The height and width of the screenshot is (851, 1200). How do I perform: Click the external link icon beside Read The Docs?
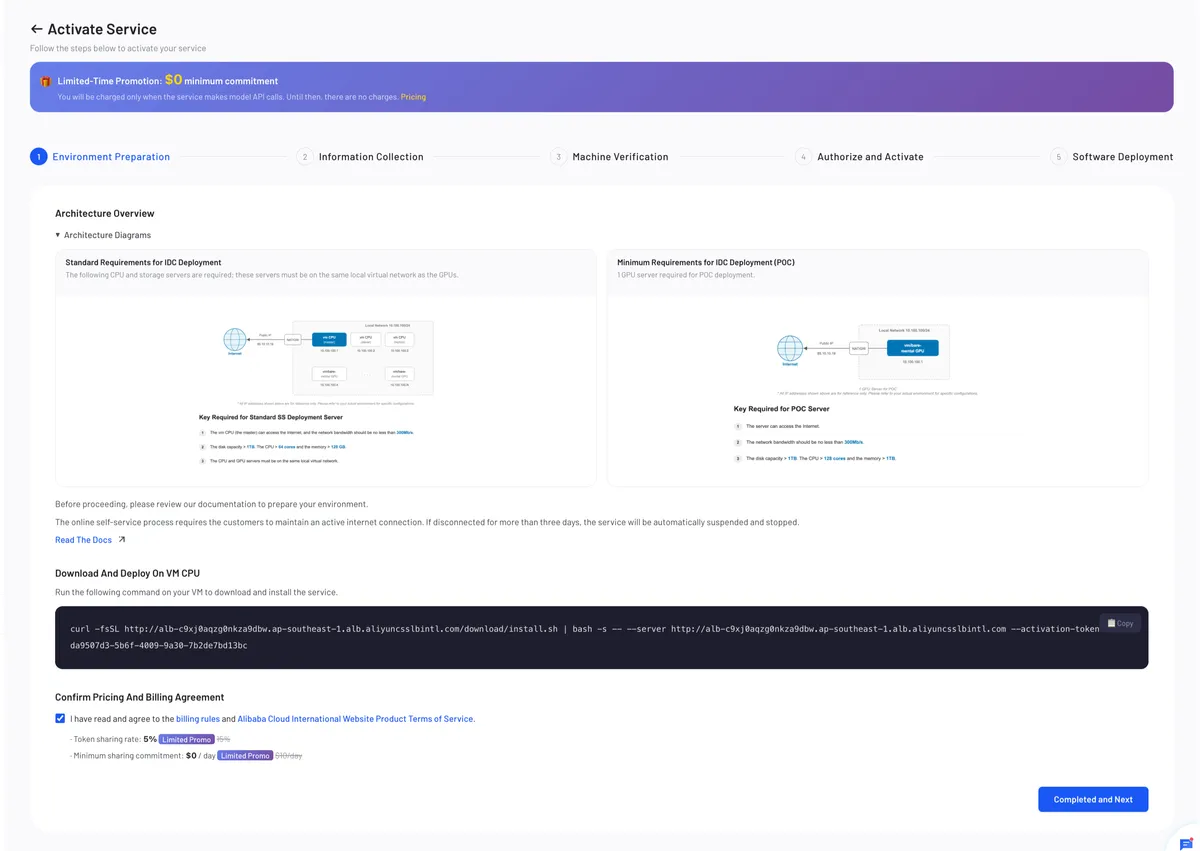click(x=122, y=540)
